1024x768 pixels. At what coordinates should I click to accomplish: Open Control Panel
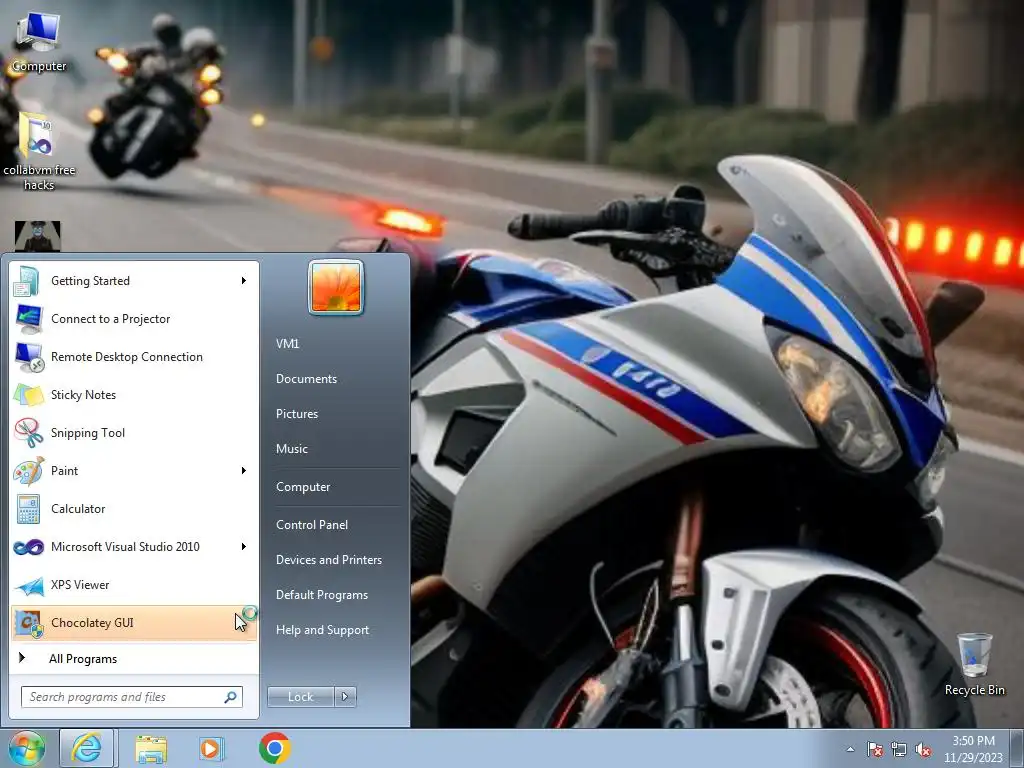click(312, 525)
